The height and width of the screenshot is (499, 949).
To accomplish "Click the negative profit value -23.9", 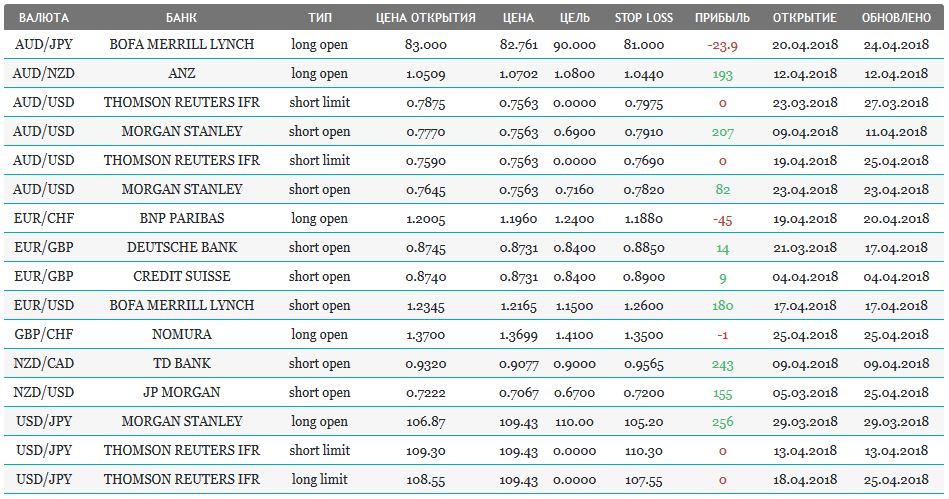I will tap(723, 45).
